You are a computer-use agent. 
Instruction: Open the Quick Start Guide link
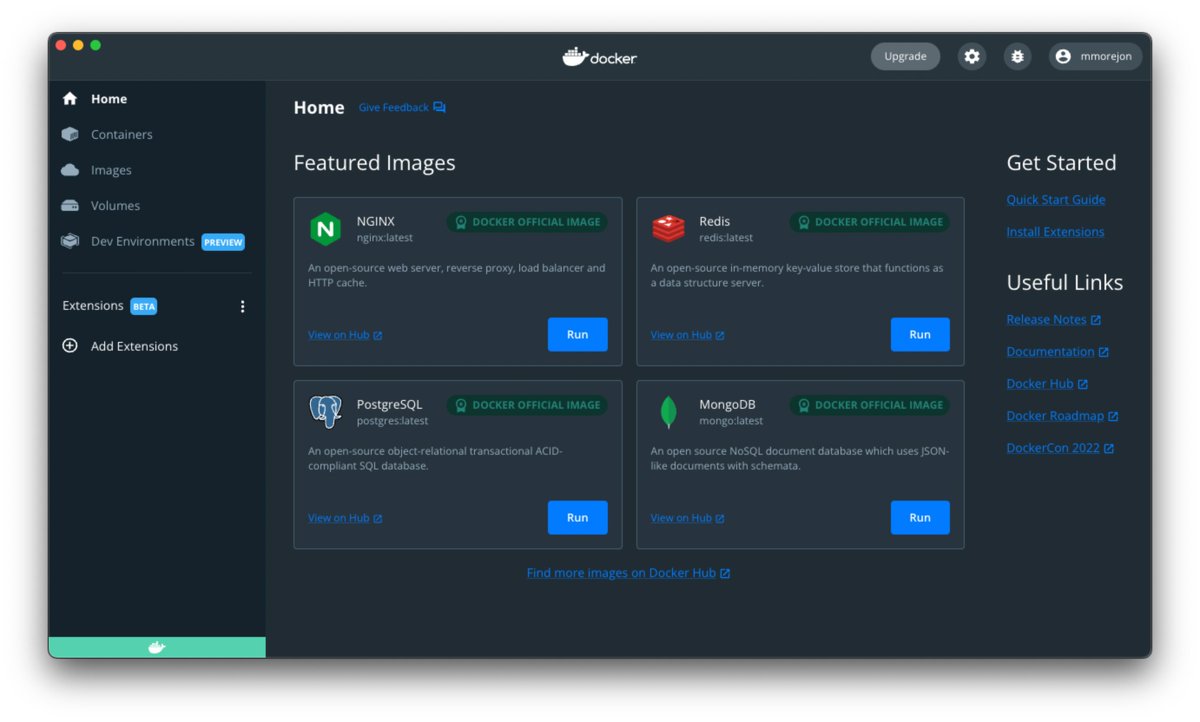point(1056,200)
